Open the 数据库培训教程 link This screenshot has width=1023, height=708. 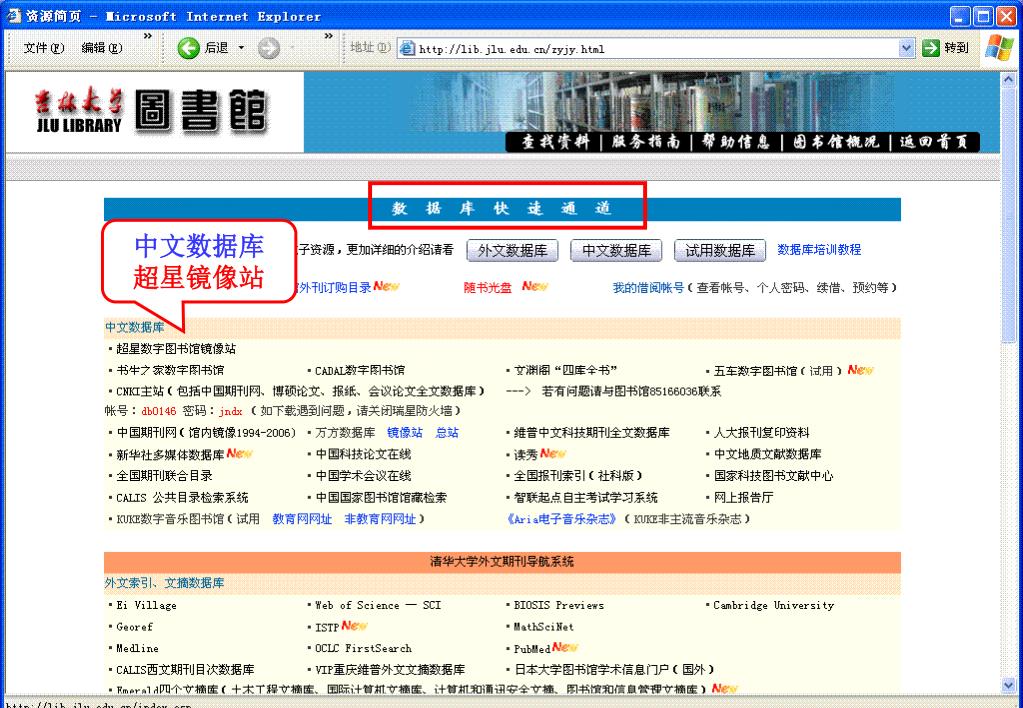[819, 249]
